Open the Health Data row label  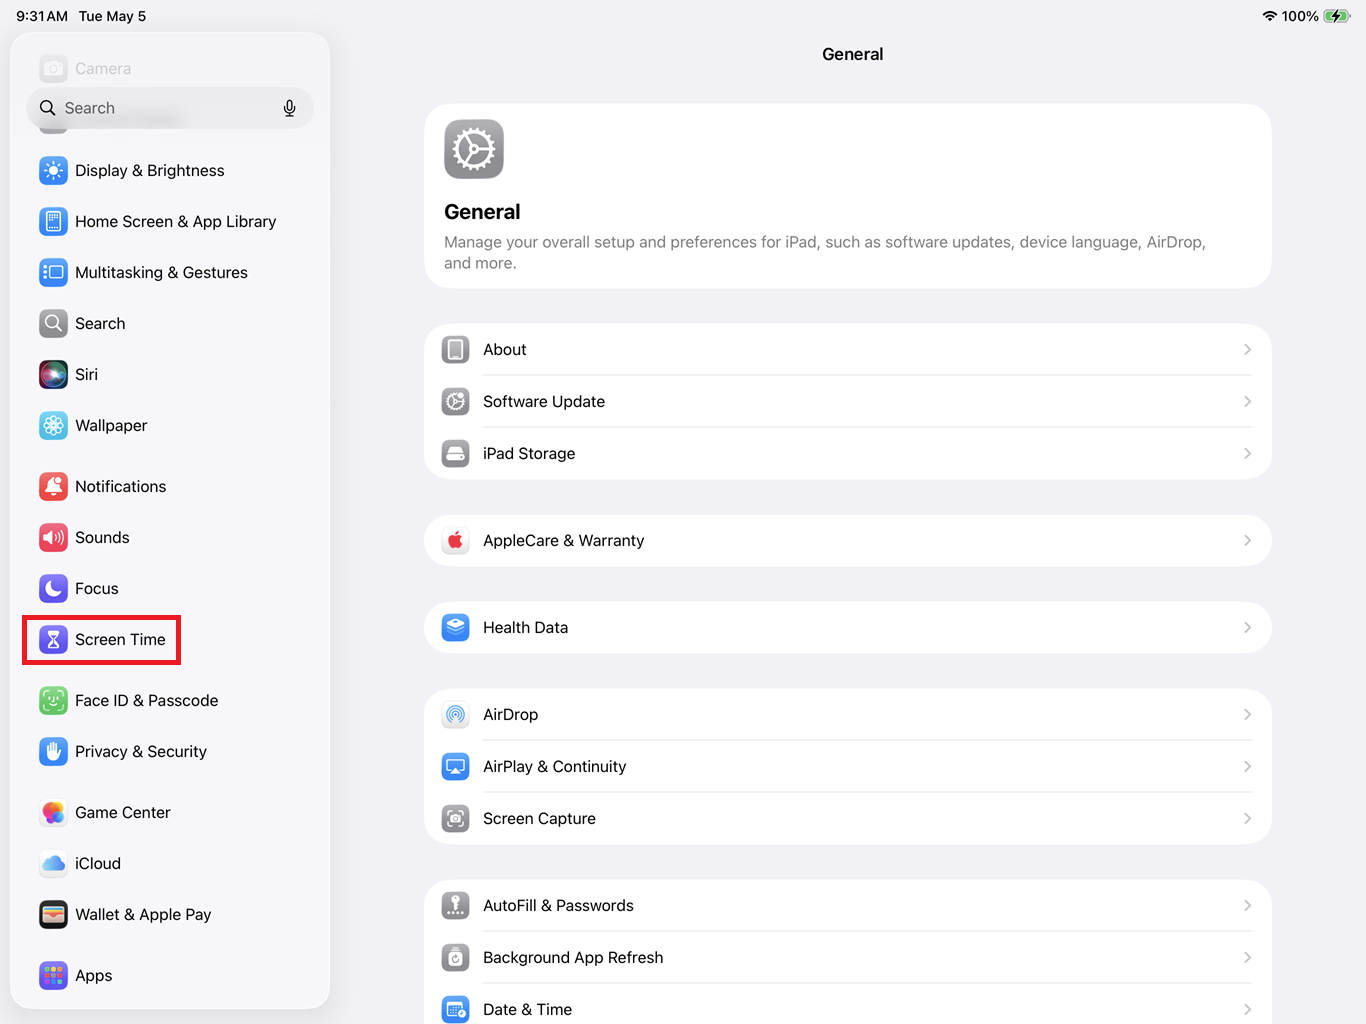pyautogui.click(x=526, y=628)
